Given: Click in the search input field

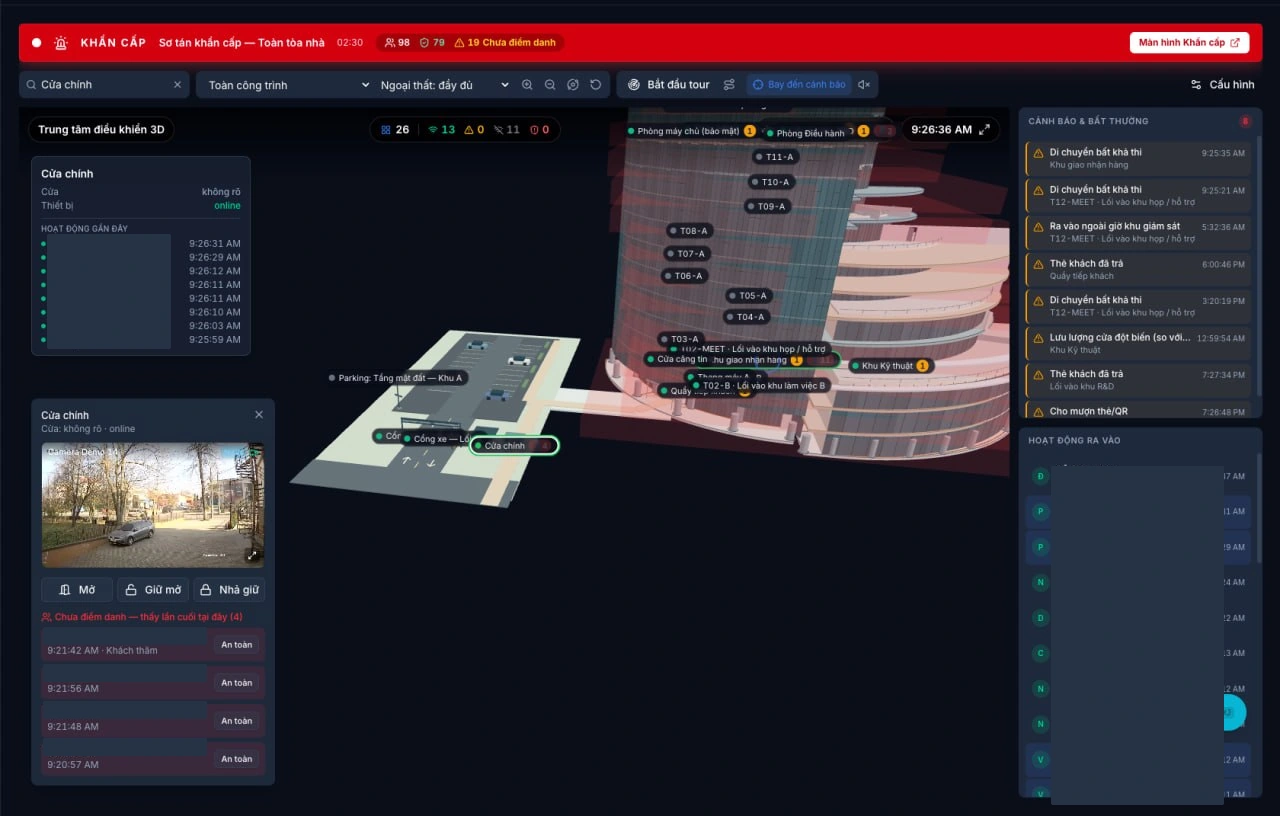Looking at the screenshot, I should (x=104, y=85).
